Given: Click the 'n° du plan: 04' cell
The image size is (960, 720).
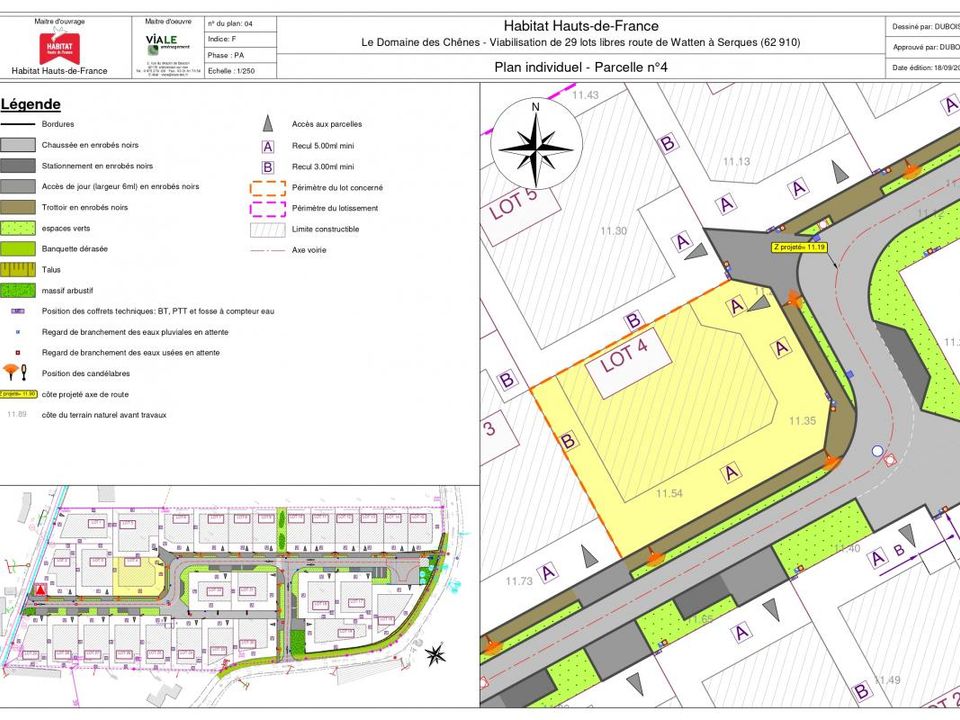Looking at the screenshot, I should [x=241, y=24].
